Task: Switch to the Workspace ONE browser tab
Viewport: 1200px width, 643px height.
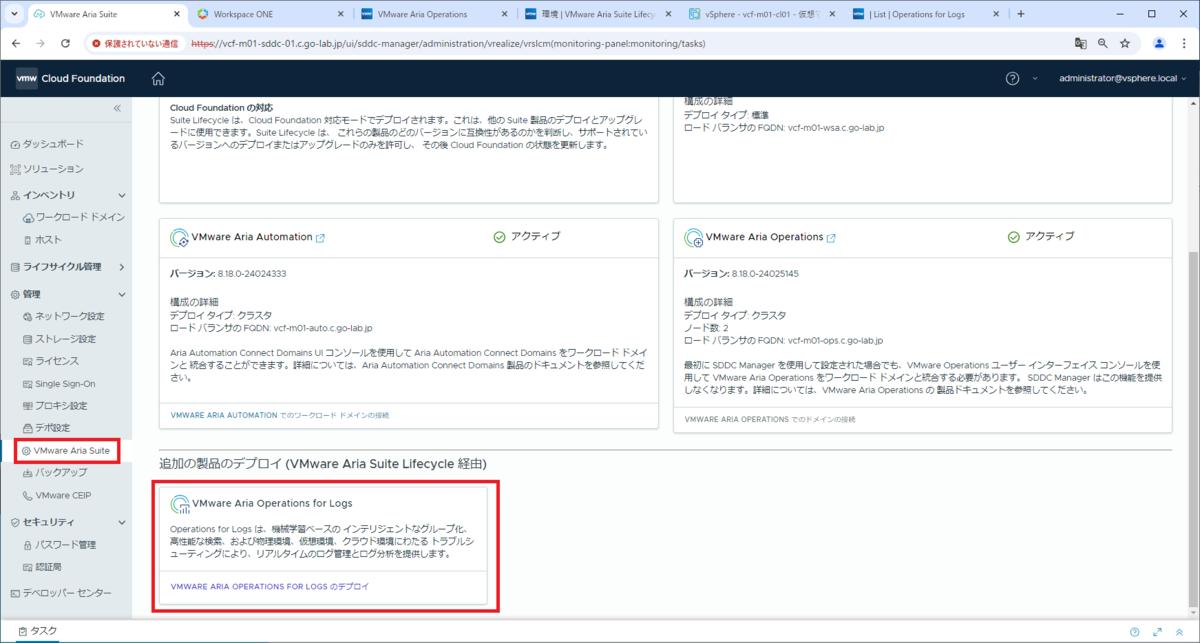Action: pyautogui.click(x=269, y=14)
